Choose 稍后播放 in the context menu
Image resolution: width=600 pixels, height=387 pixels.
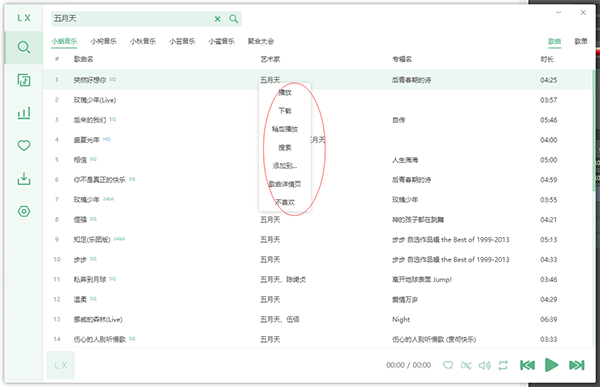tap(285, 129)
